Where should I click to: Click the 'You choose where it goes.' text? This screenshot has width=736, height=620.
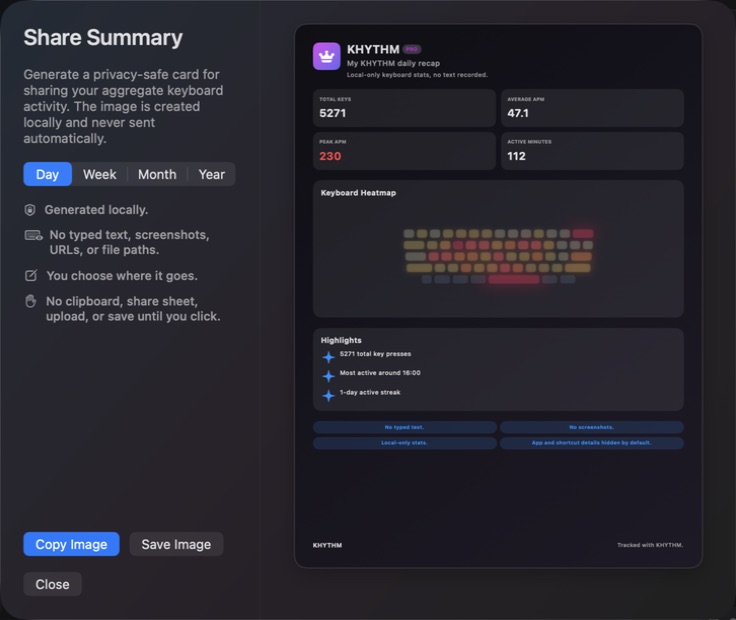tap(122, 276)
